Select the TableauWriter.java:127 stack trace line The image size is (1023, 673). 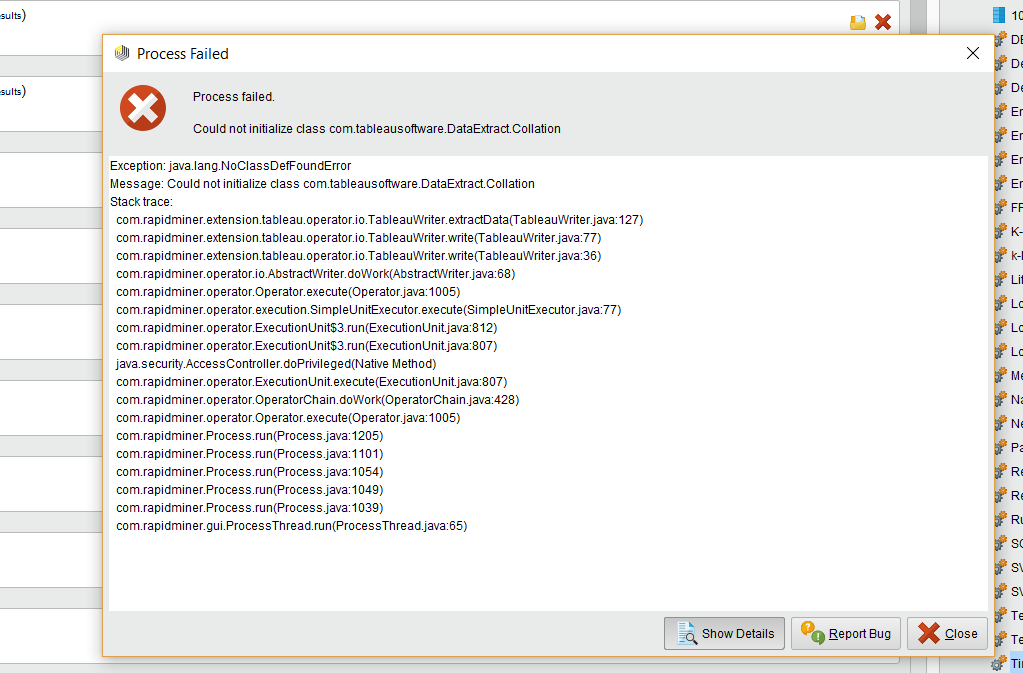378,219
